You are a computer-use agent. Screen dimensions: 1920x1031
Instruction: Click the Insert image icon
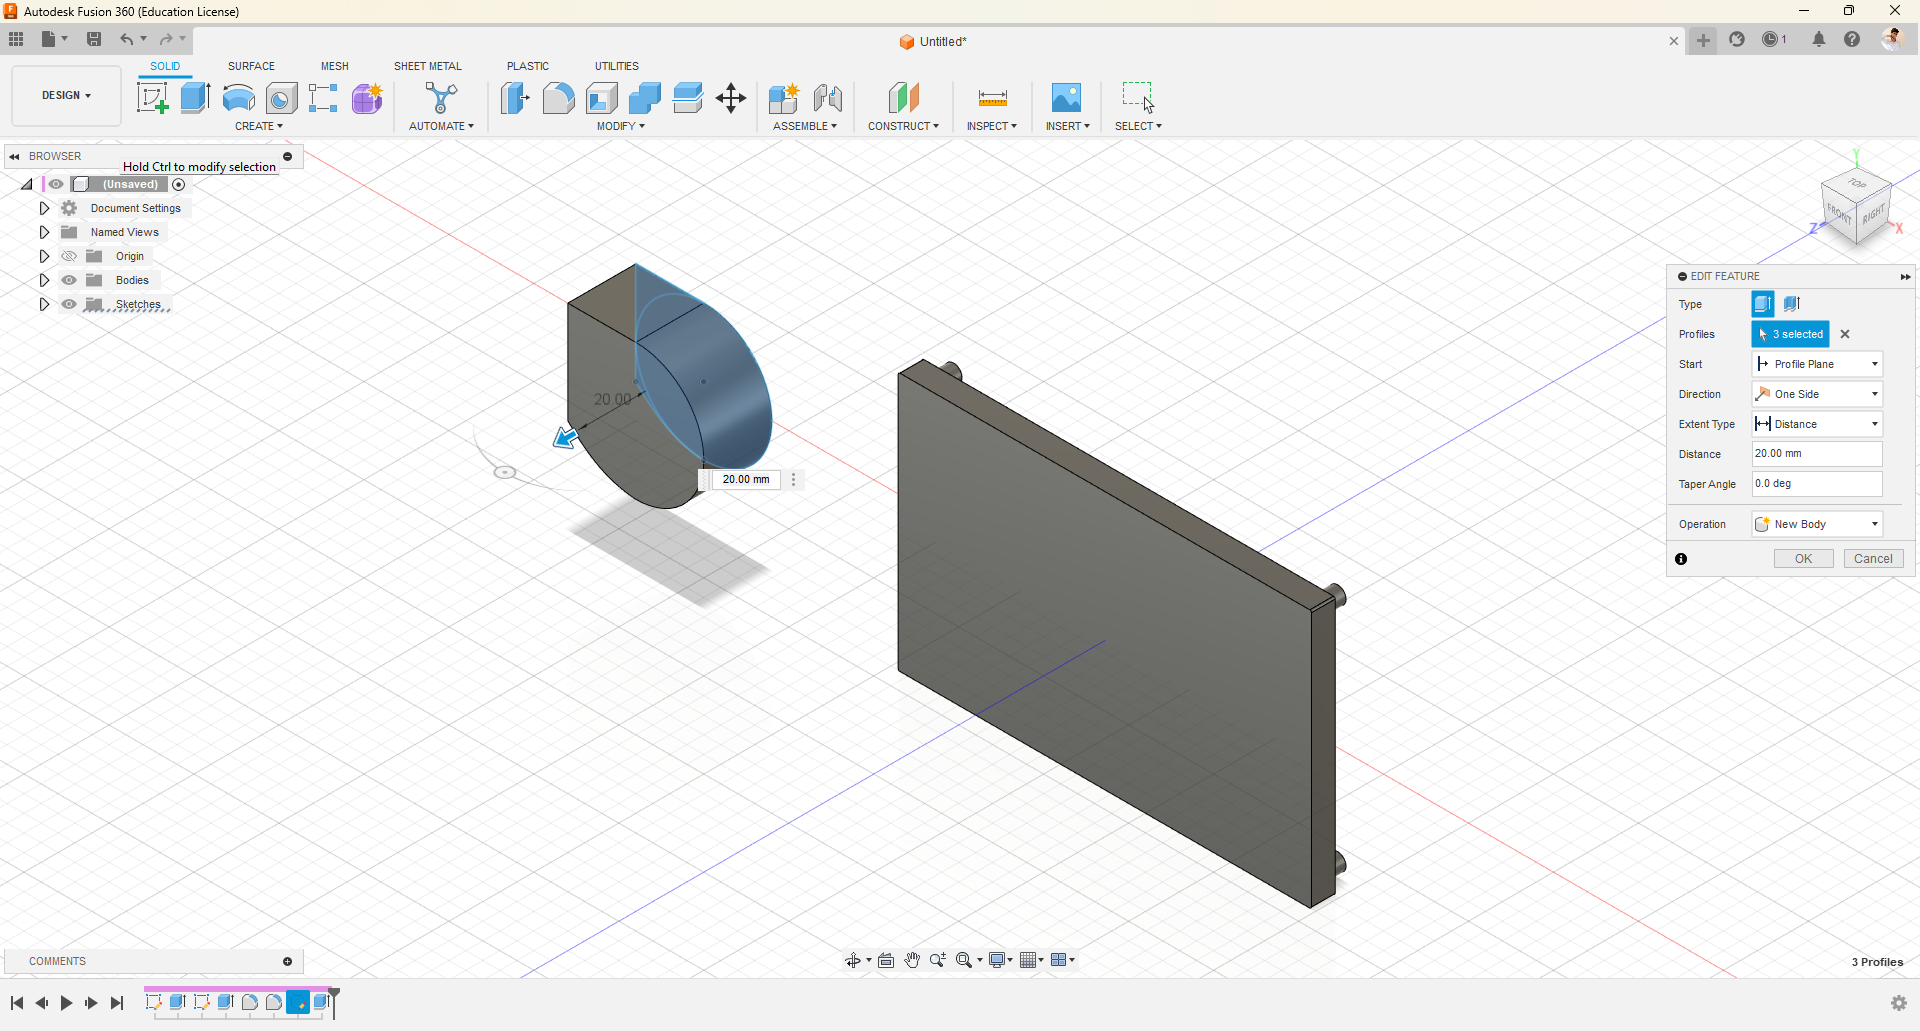1066,98
